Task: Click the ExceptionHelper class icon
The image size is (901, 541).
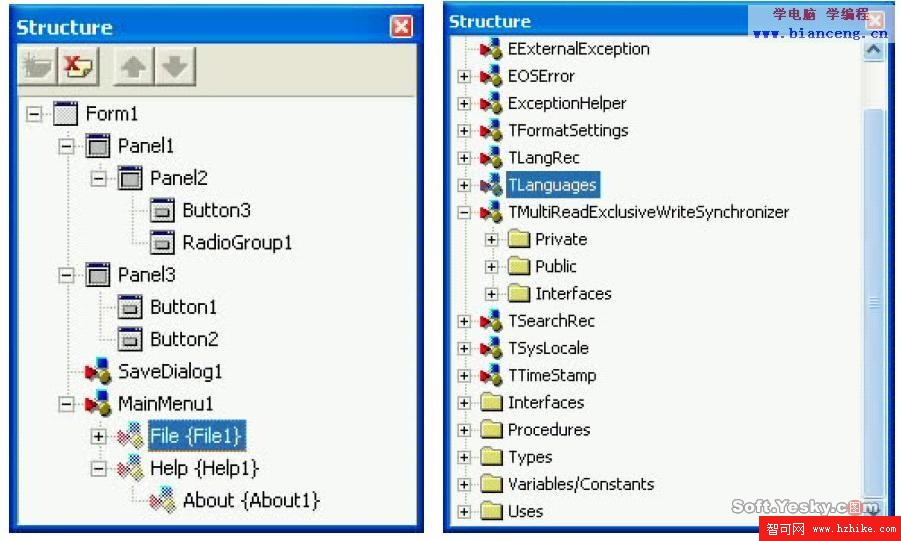Action: coord(491,103)
